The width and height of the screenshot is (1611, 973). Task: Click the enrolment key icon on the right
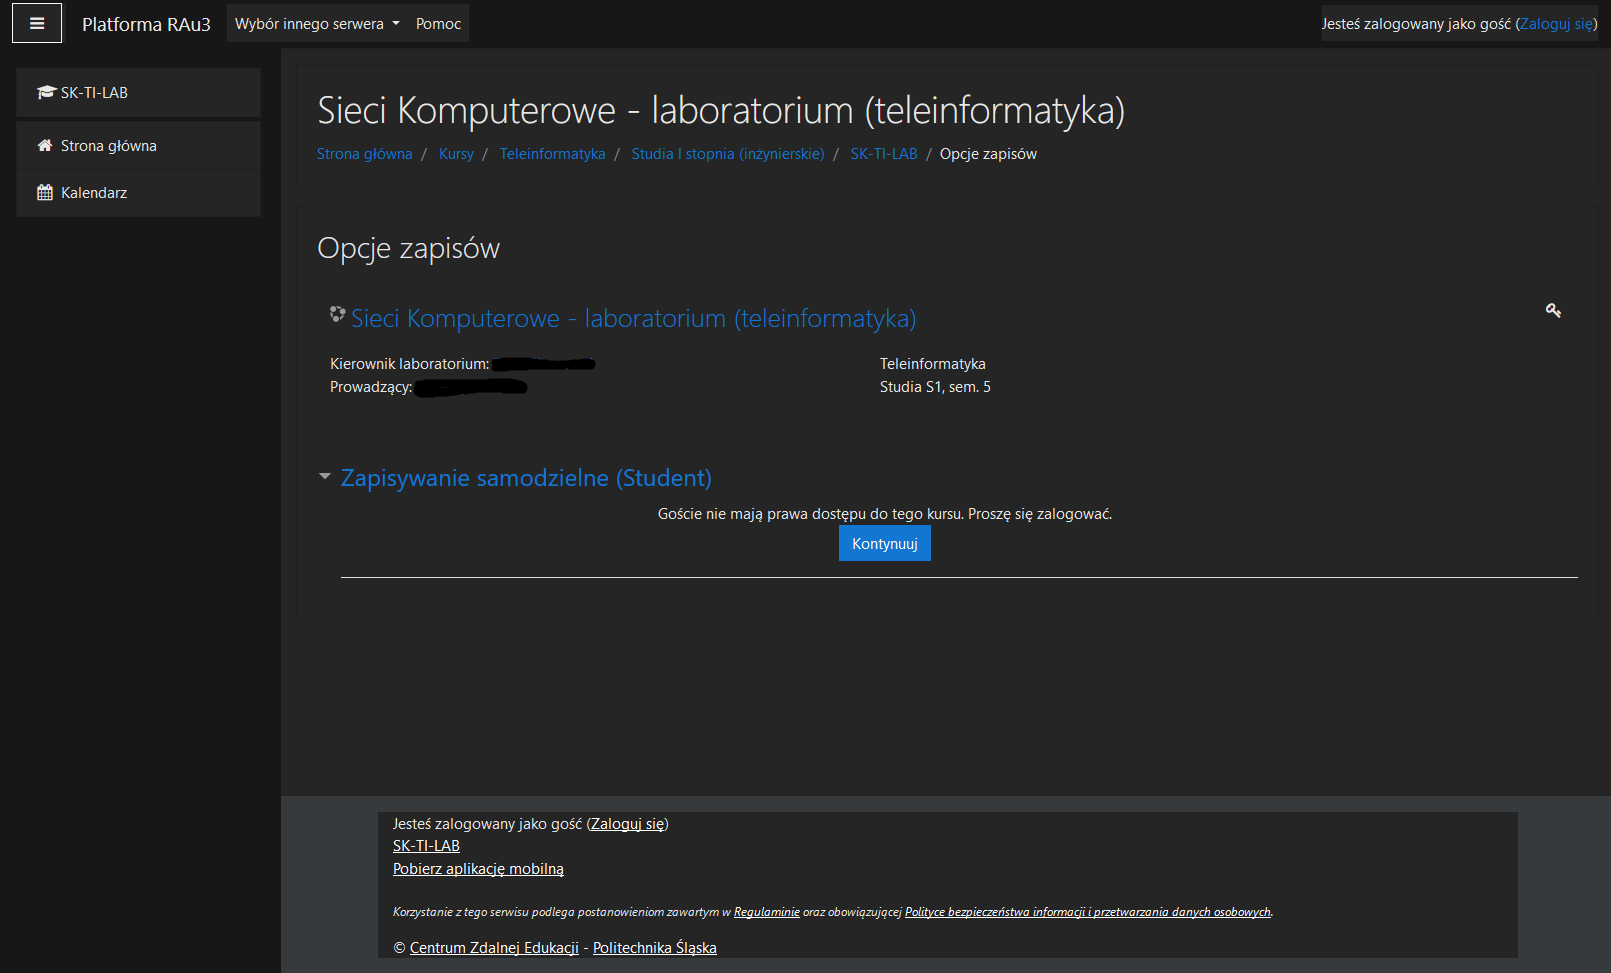click(x=1553, y=311)
